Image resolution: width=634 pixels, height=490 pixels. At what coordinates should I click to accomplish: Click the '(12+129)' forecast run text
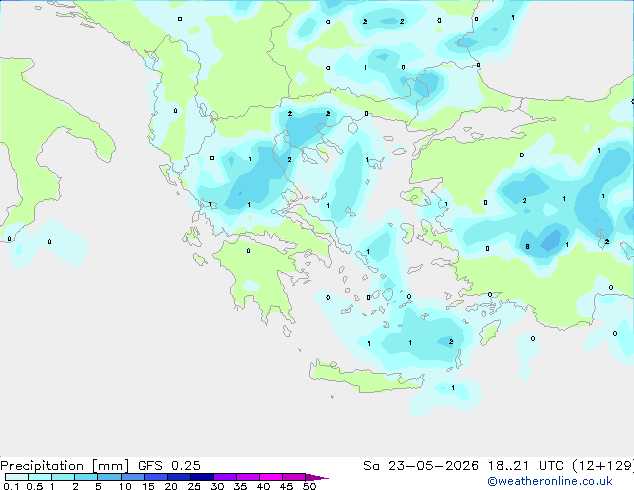[x=602, y=466]
